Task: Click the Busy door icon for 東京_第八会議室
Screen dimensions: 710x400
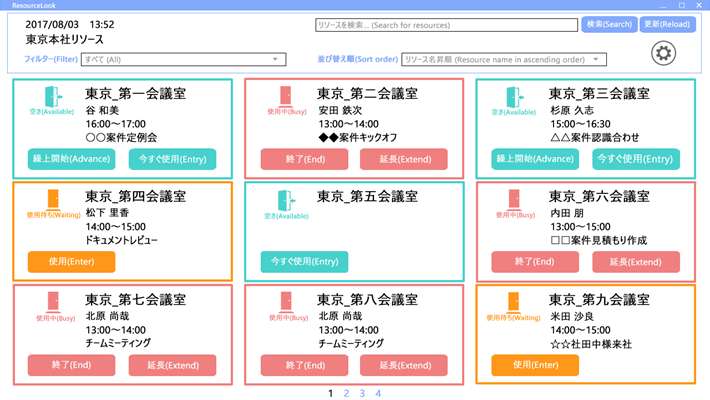Action: pos(283,299)
